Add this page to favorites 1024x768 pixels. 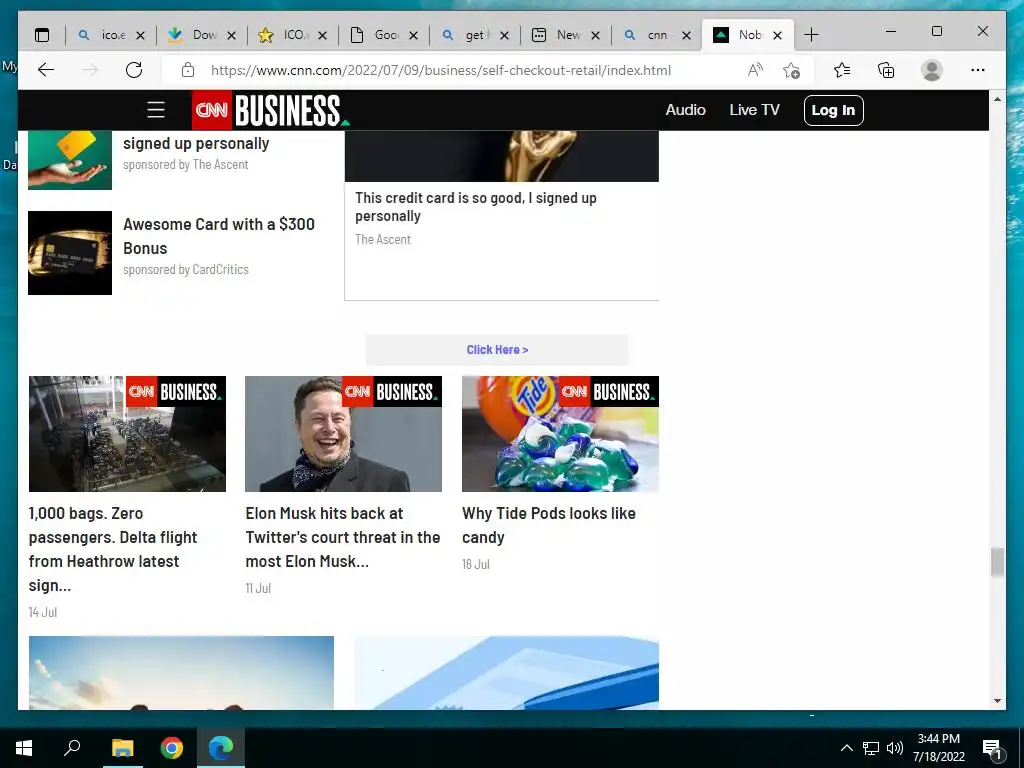(x=792, y=70)
